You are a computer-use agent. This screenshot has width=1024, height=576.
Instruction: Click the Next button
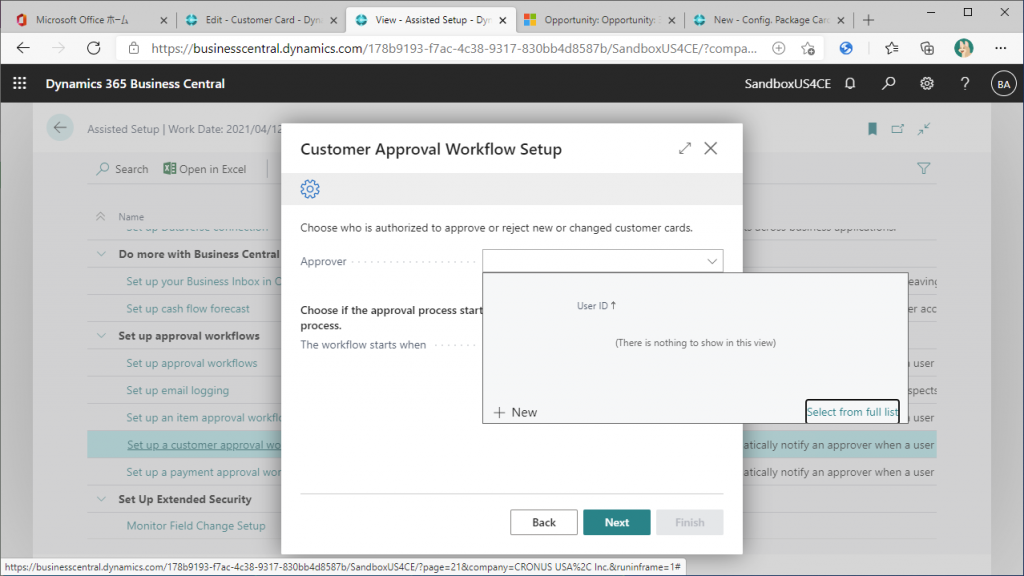point(617,522)
